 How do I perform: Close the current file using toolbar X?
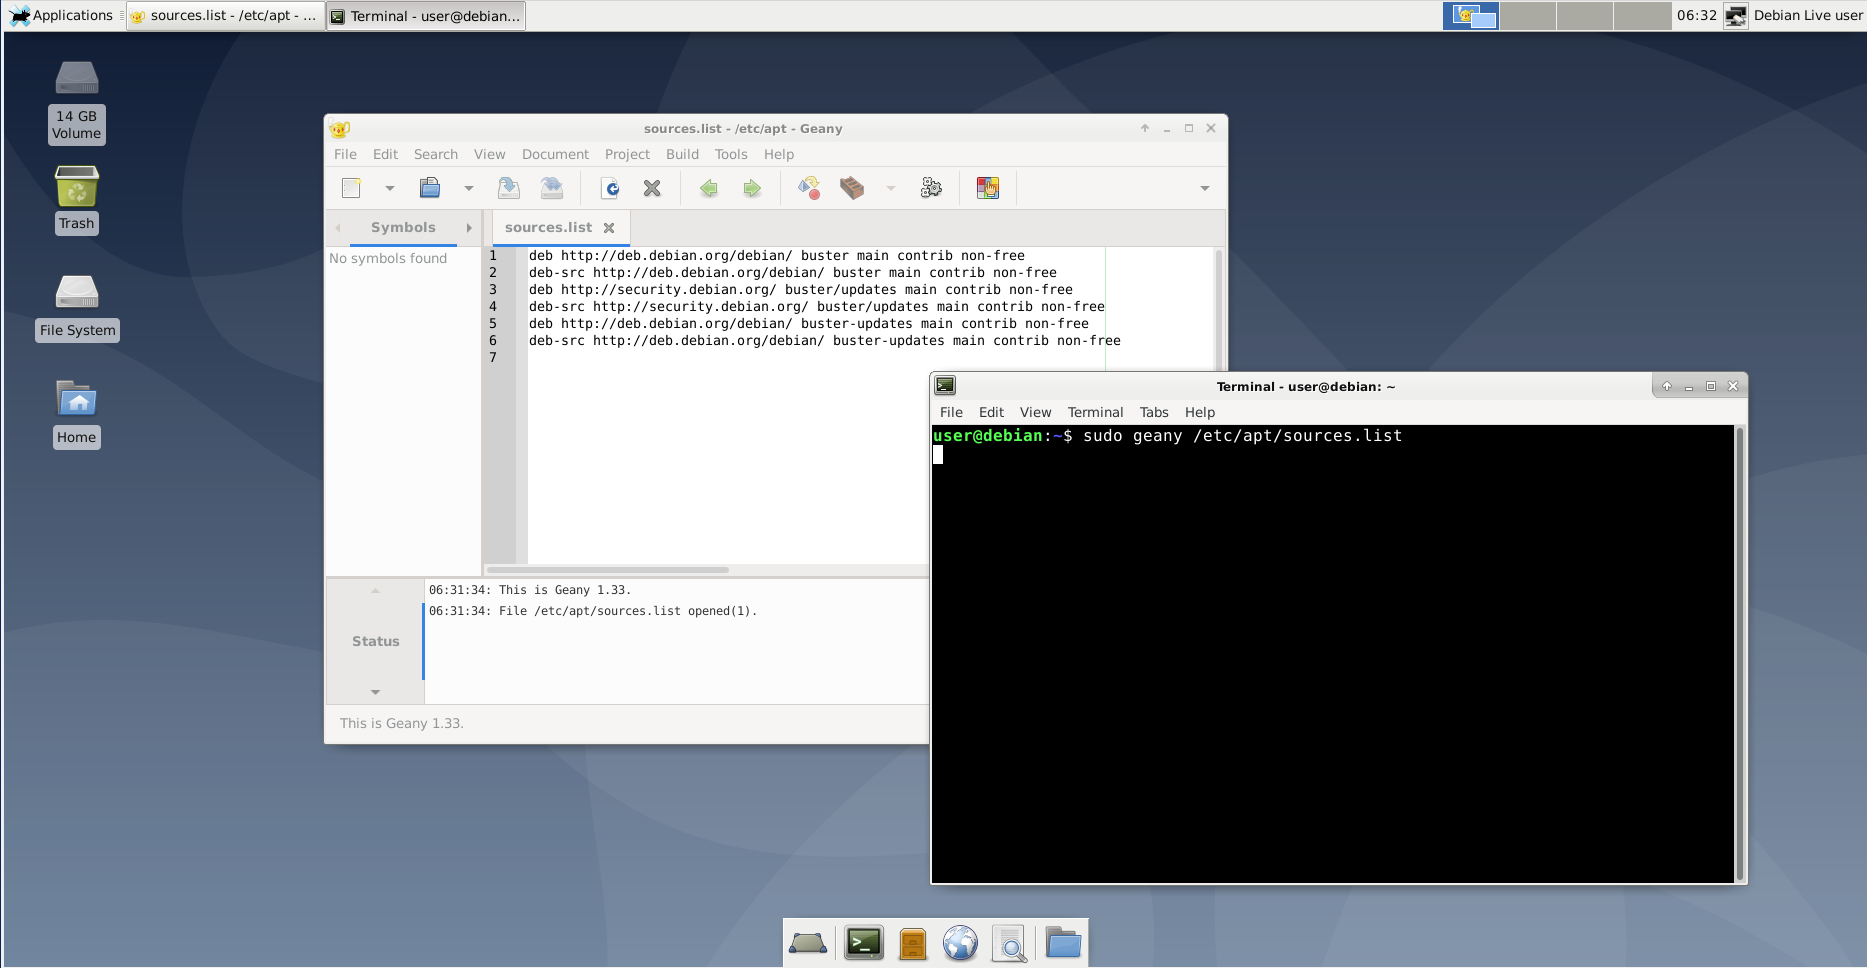[x=652, y=188]
